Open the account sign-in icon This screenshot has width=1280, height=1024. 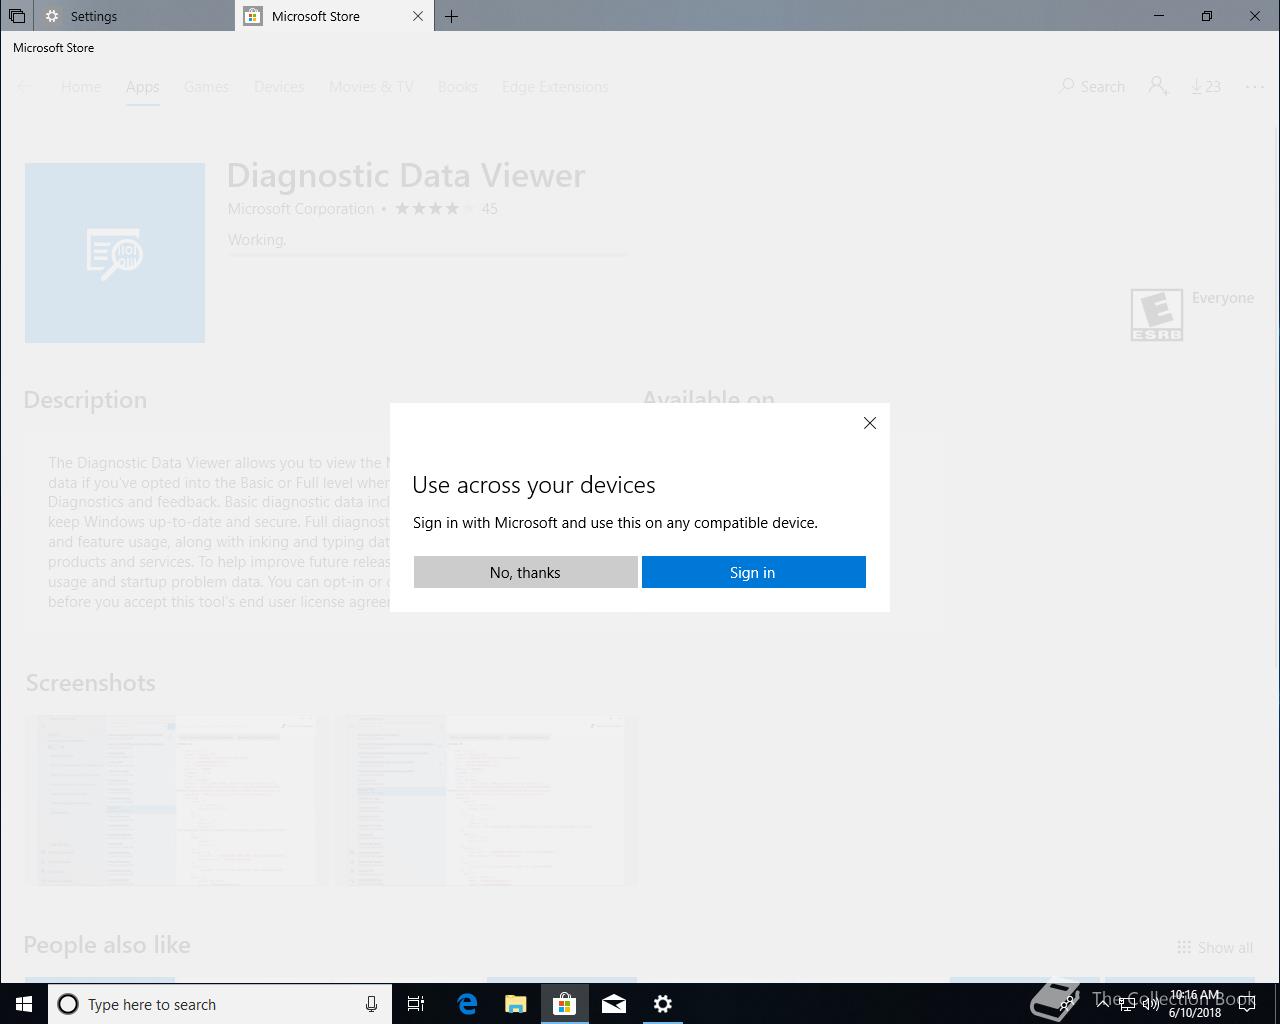[x=1158, y=87]
